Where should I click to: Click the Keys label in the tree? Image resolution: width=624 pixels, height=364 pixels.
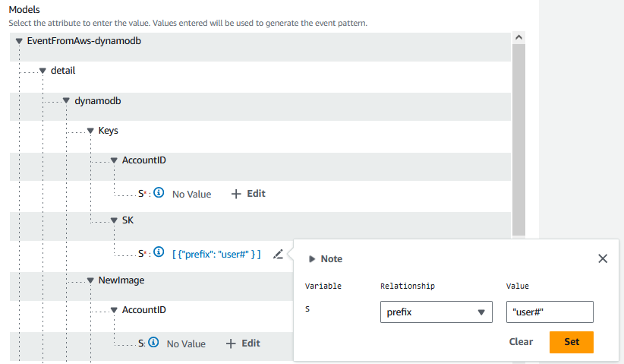[x=108, y=130]
